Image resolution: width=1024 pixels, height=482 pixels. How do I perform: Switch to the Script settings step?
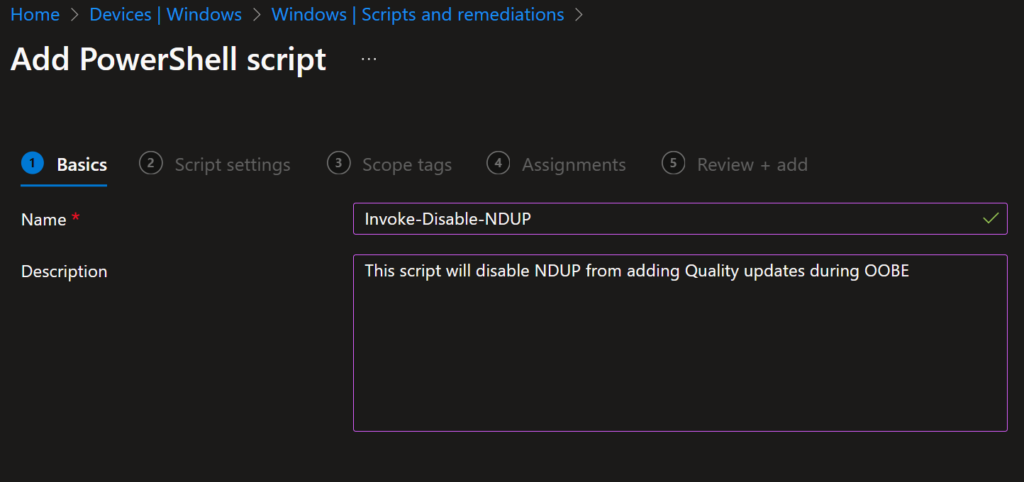215,165
